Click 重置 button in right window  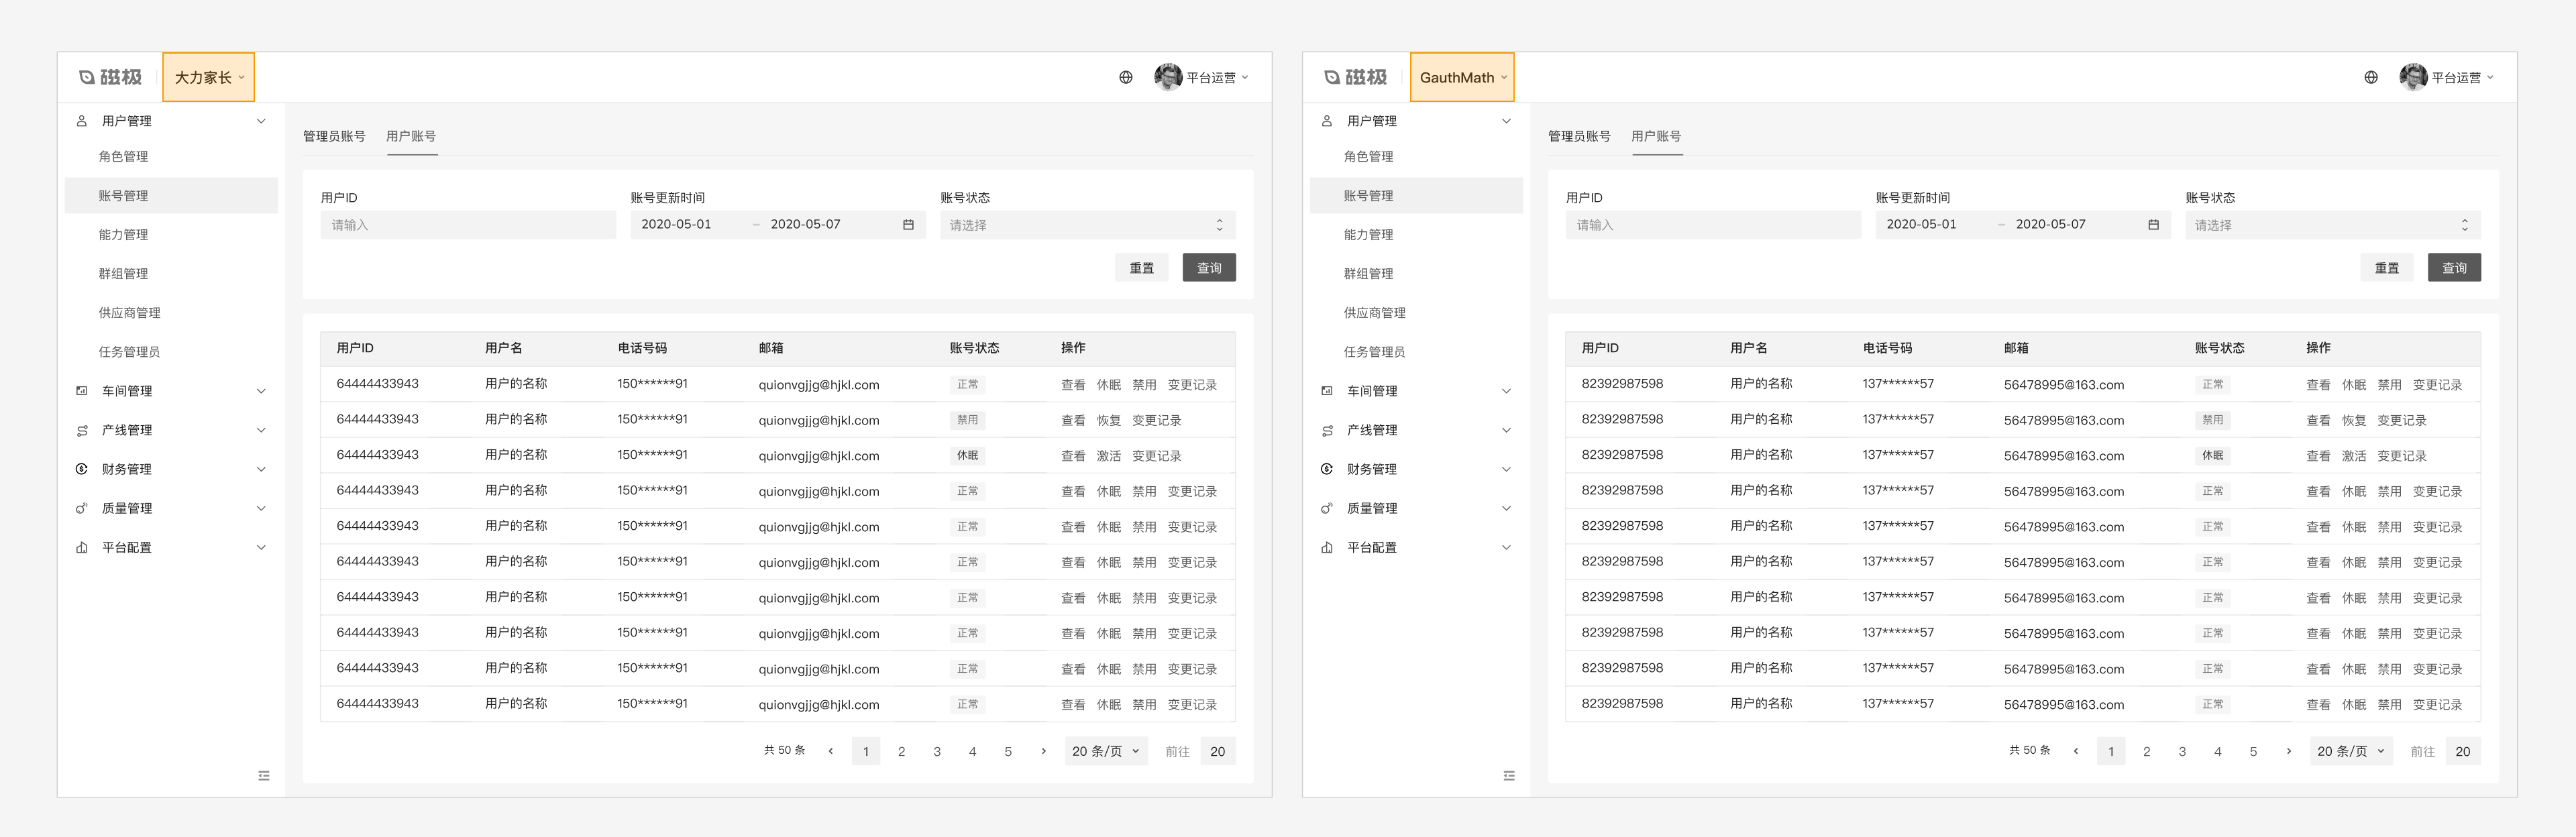click(2386, 267)
